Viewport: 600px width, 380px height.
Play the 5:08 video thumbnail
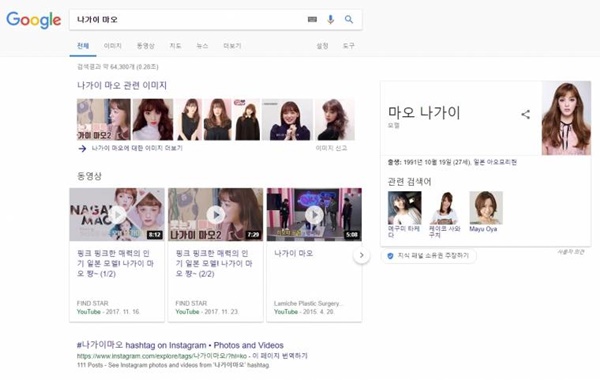point(314,215)
